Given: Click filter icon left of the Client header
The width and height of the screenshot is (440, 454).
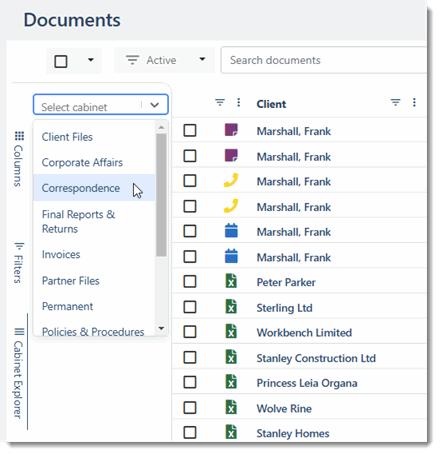Looking at the screenshot, I should [220, 102].
